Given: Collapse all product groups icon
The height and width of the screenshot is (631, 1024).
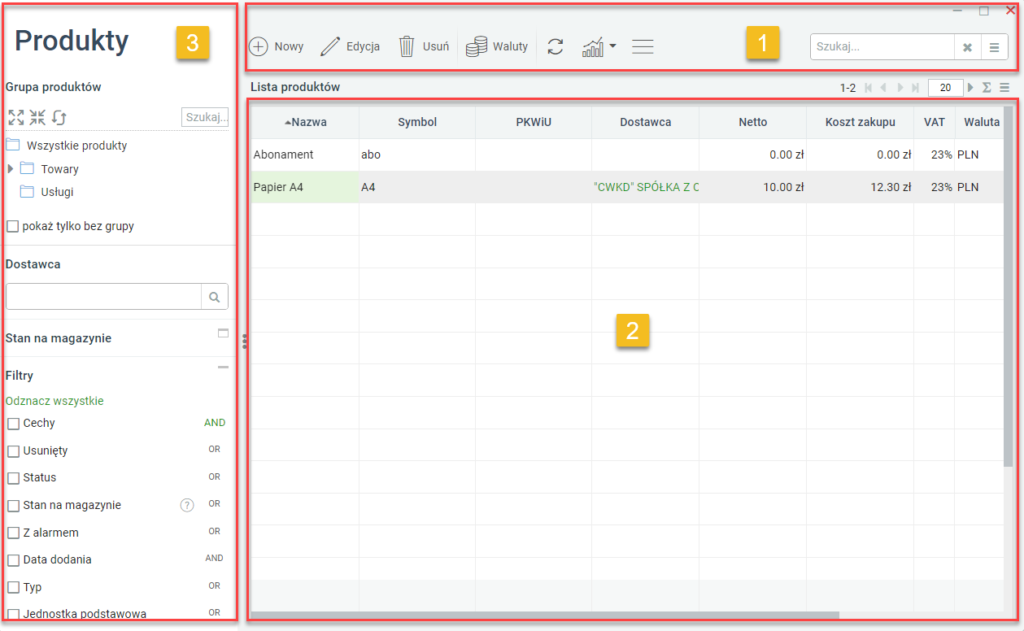Looking at the screenshot, I should click(38, 118).
